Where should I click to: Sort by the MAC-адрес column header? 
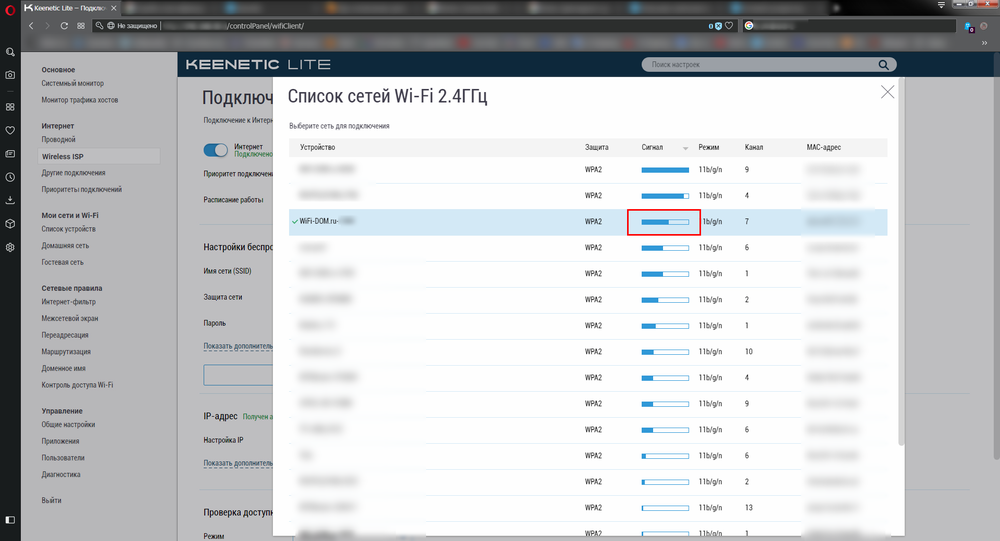tap(823, 147)
